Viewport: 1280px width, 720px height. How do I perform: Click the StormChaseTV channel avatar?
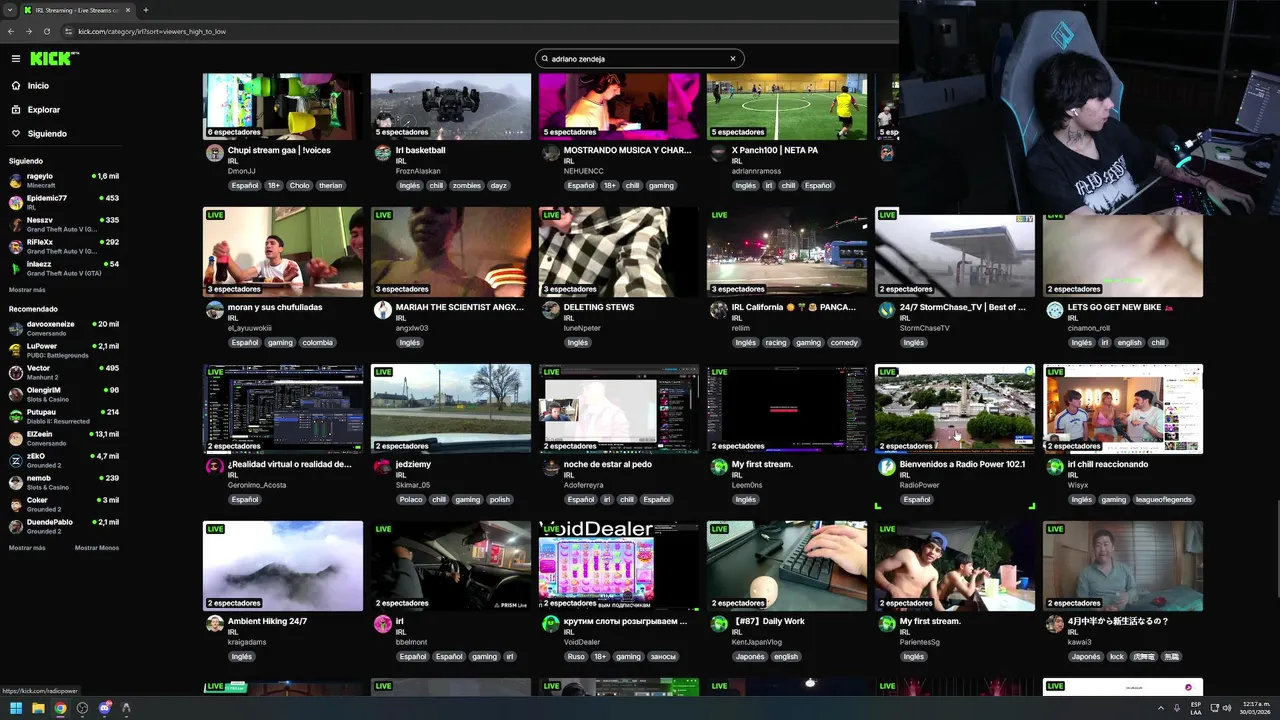(x=886, y=310)
